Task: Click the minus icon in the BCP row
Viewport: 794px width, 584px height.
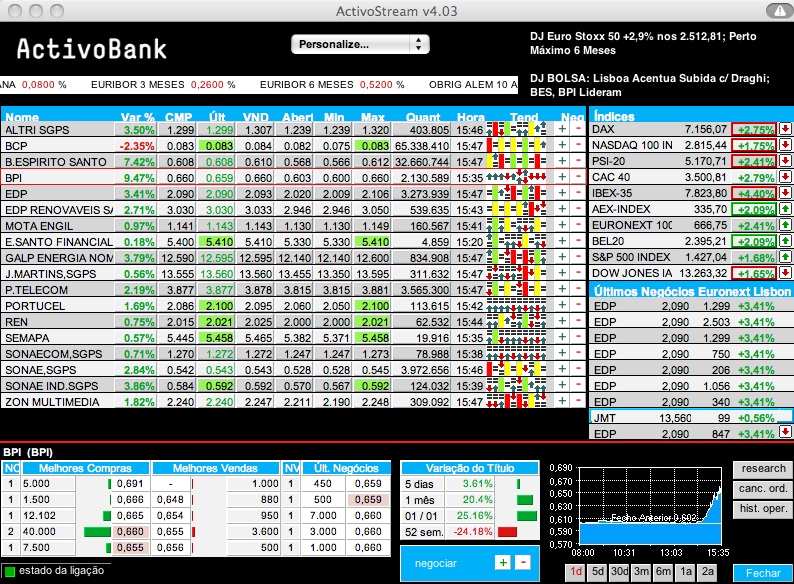Action: (578, 145)
